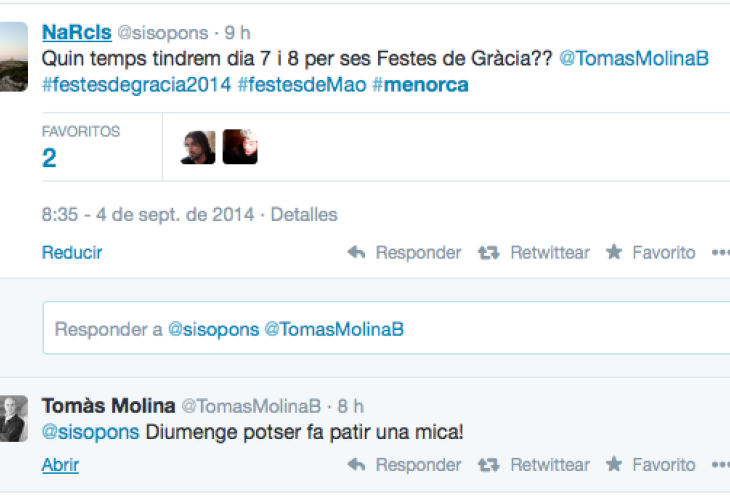
Task: Open the #festesdegracia2014 hashtag
Action: [136, 85]
